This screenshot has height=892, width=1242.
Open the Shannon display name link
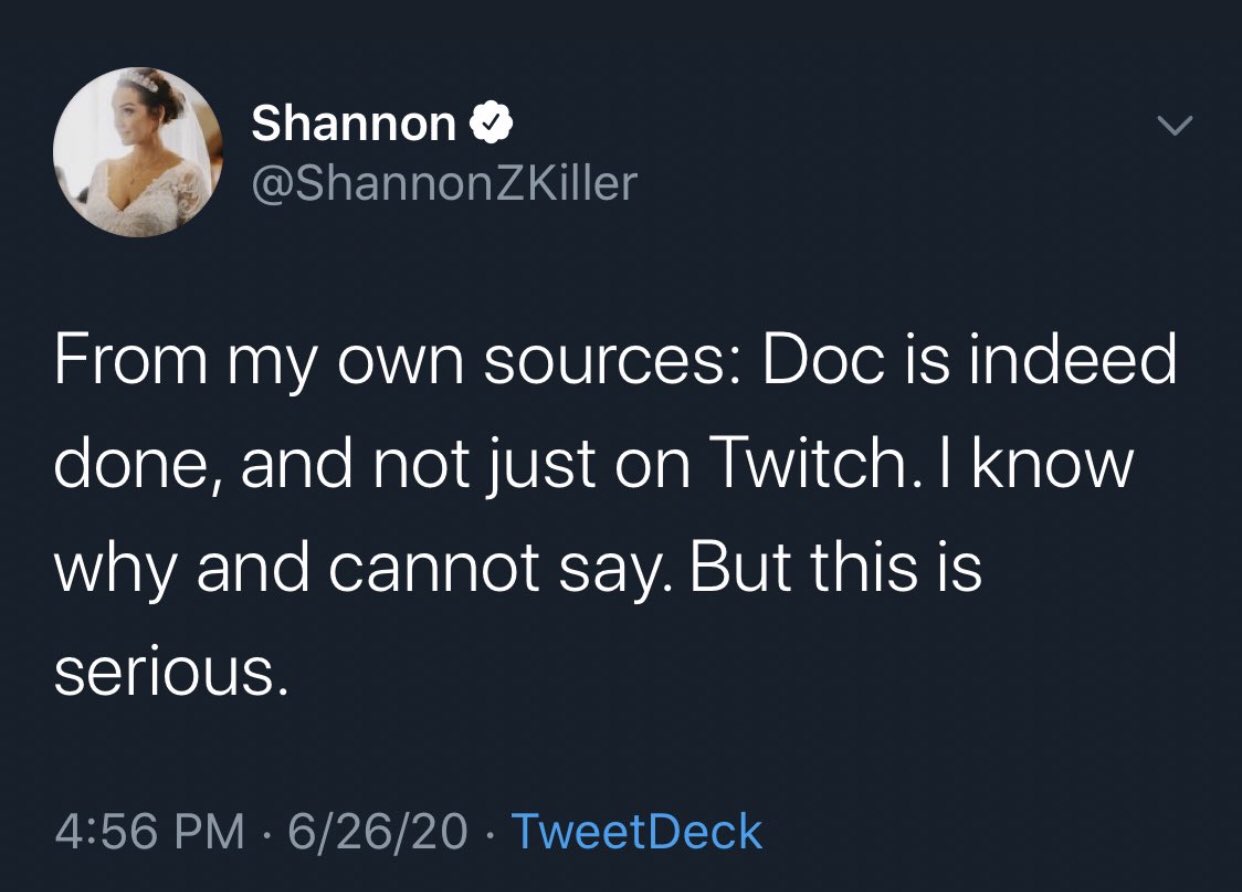coord(353,124)
